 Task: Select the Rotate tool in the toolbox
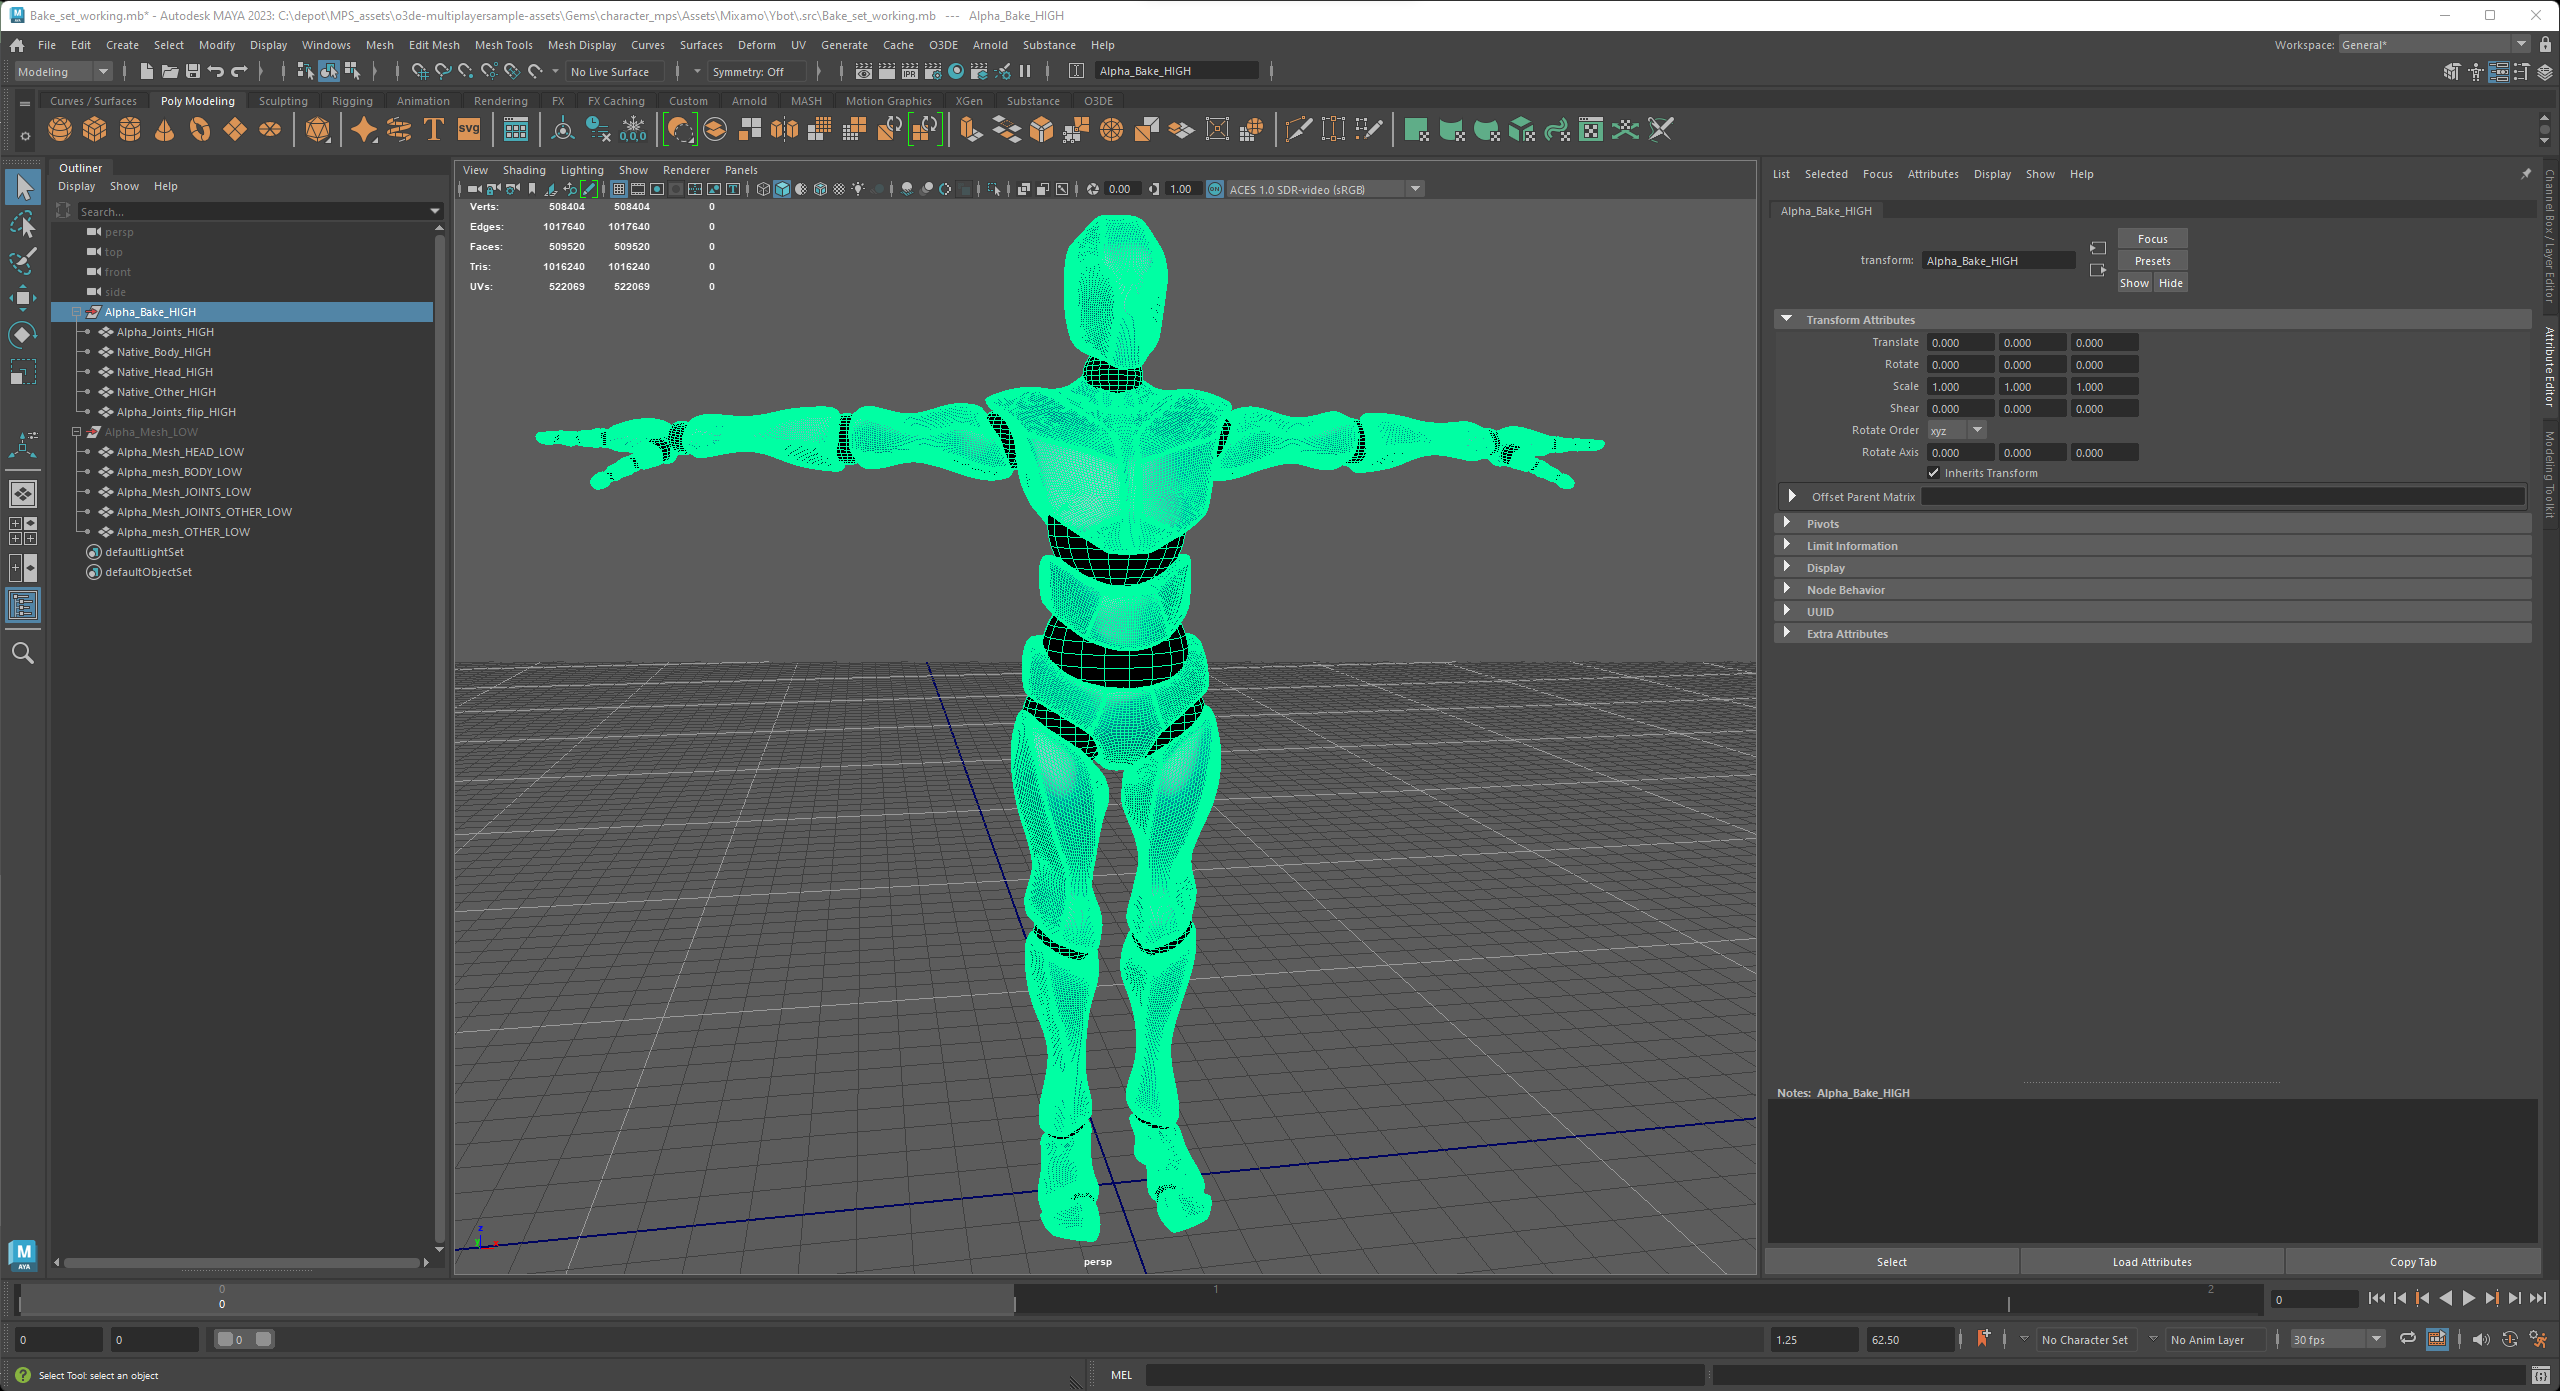23,335
